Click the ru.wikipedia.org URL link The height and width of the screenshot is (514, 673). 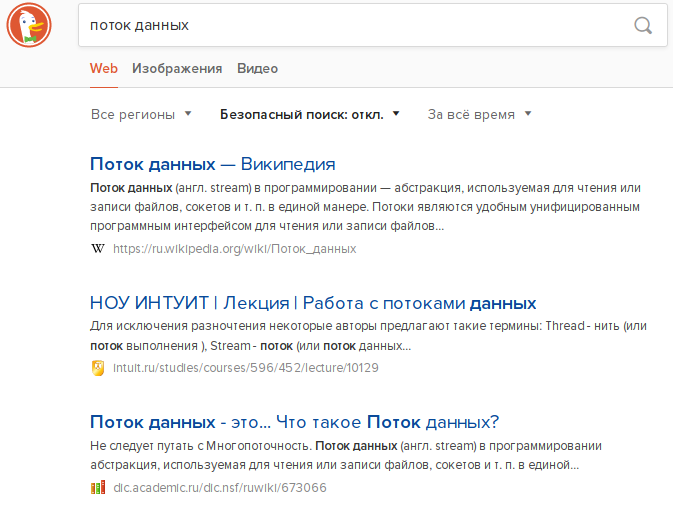click(234, 249)
